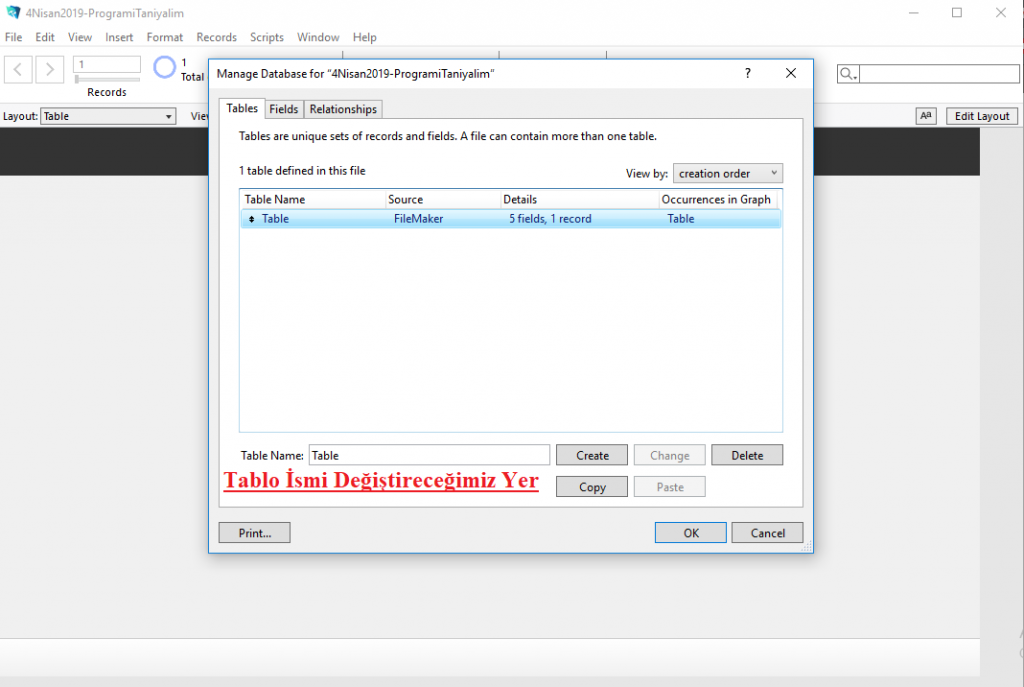Image resolution: width=1024 pixels, height=687 pixels.
Task: Switch to the Relationships tab
Action: 343,109
